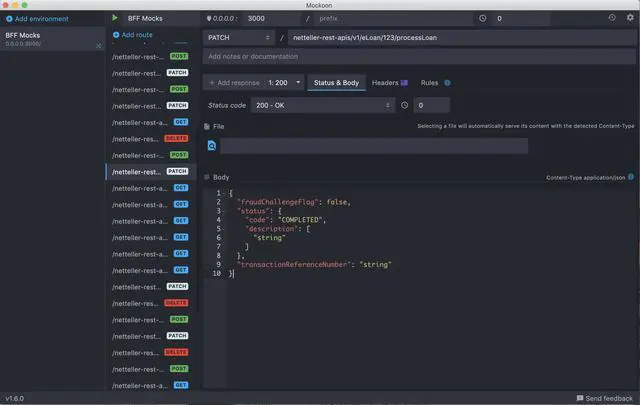
Task: Close the BFF Mocks environment with the x icon
Action: pyautogui.click(x=98, y=46)
